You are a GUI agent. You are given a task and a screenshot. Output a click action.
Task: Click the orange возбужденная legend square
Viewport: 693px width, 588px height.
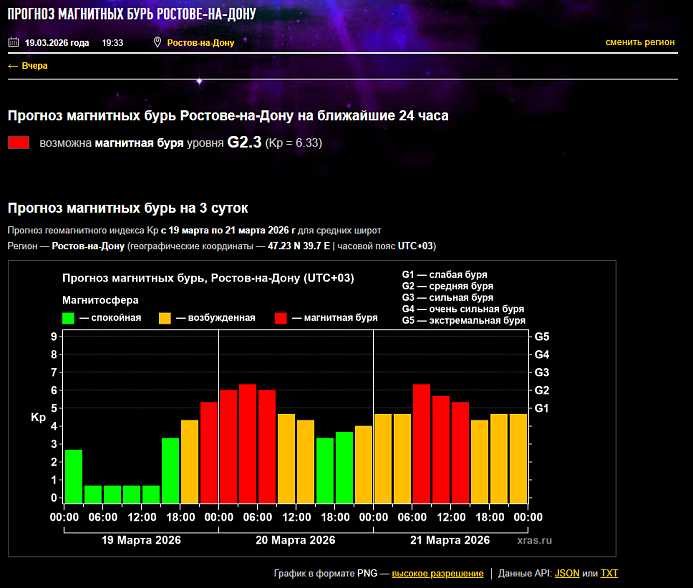165,318
